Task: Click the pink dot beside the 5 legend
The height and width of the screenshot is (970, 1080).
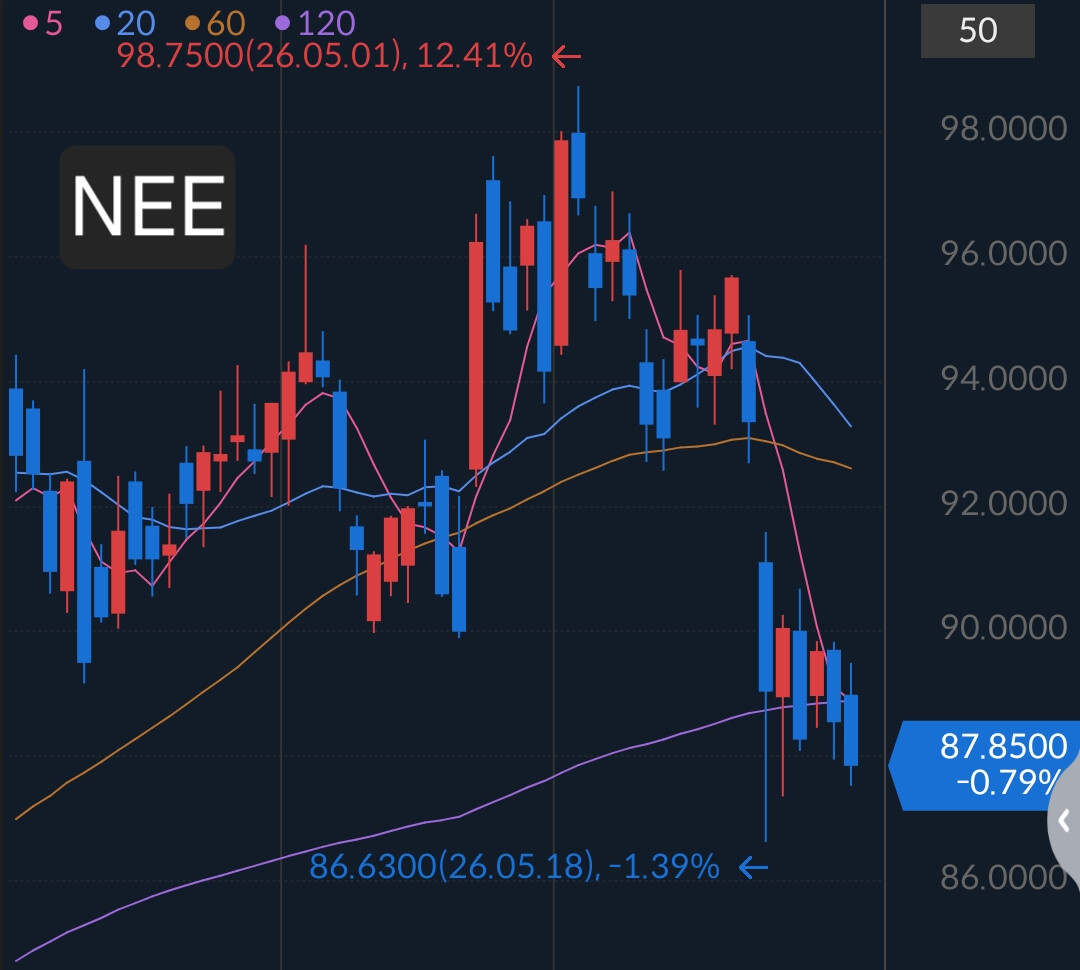Action: tap(30, 23)
